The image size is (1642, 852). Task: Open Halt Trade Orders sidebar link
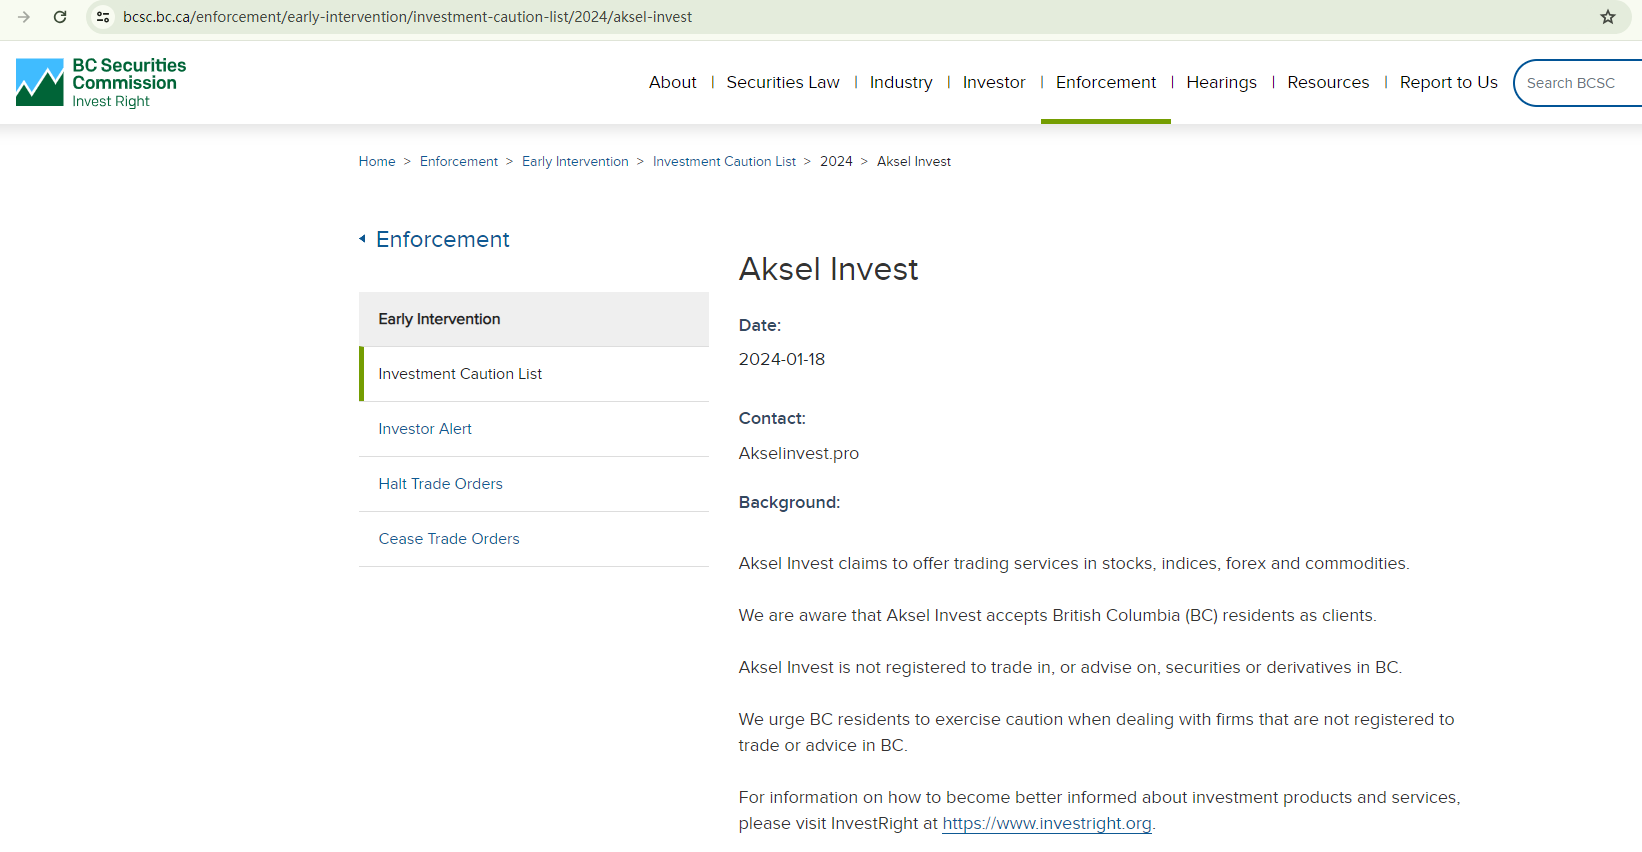[440, 484]
